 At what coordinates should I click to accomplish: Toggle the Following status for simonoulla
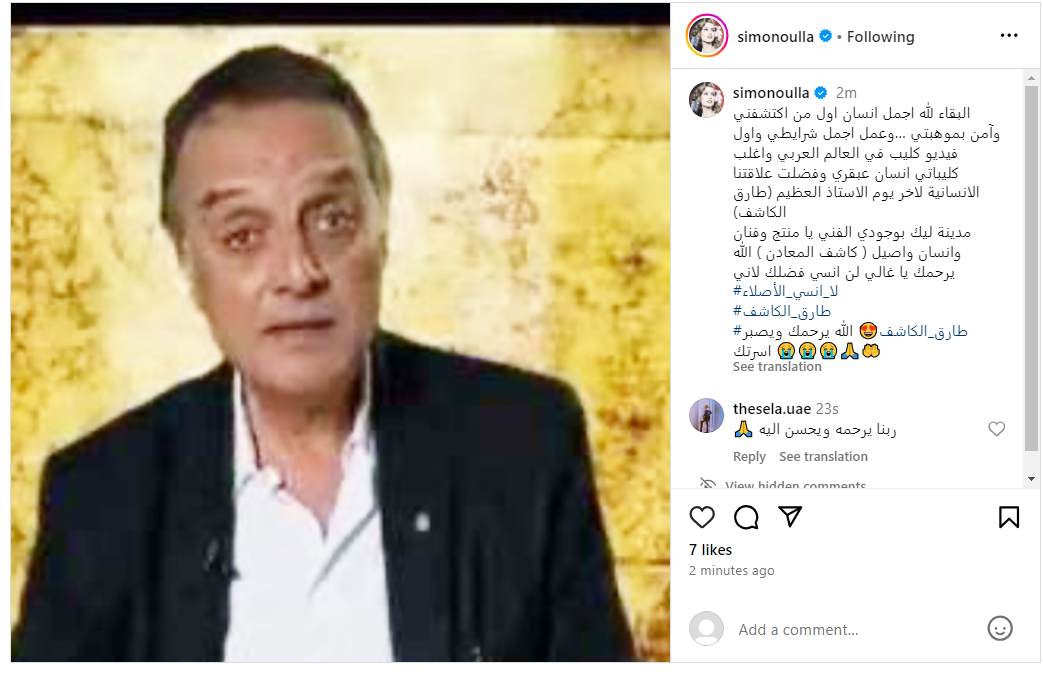pos(880,37)
